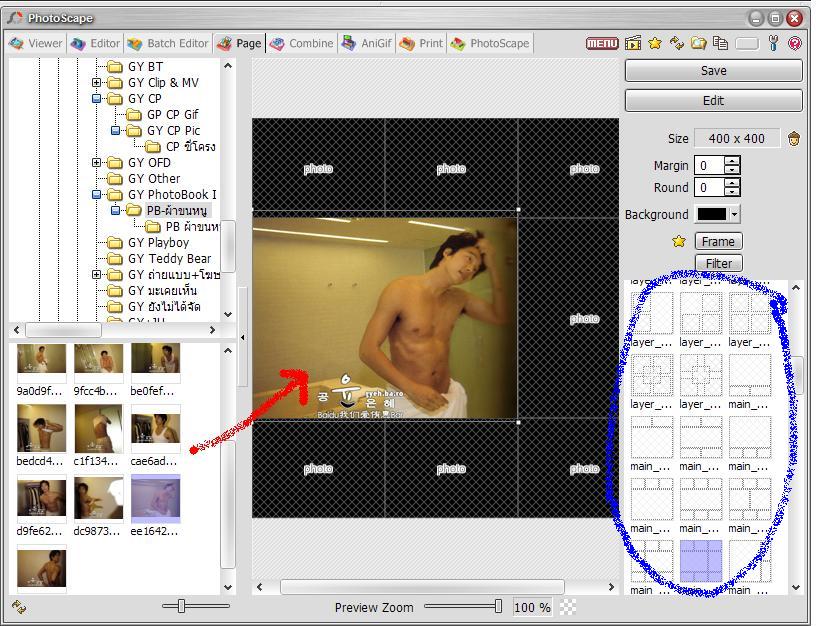
Task: Click the acorn face icon beside Size
Action: [x=794, y=139]
